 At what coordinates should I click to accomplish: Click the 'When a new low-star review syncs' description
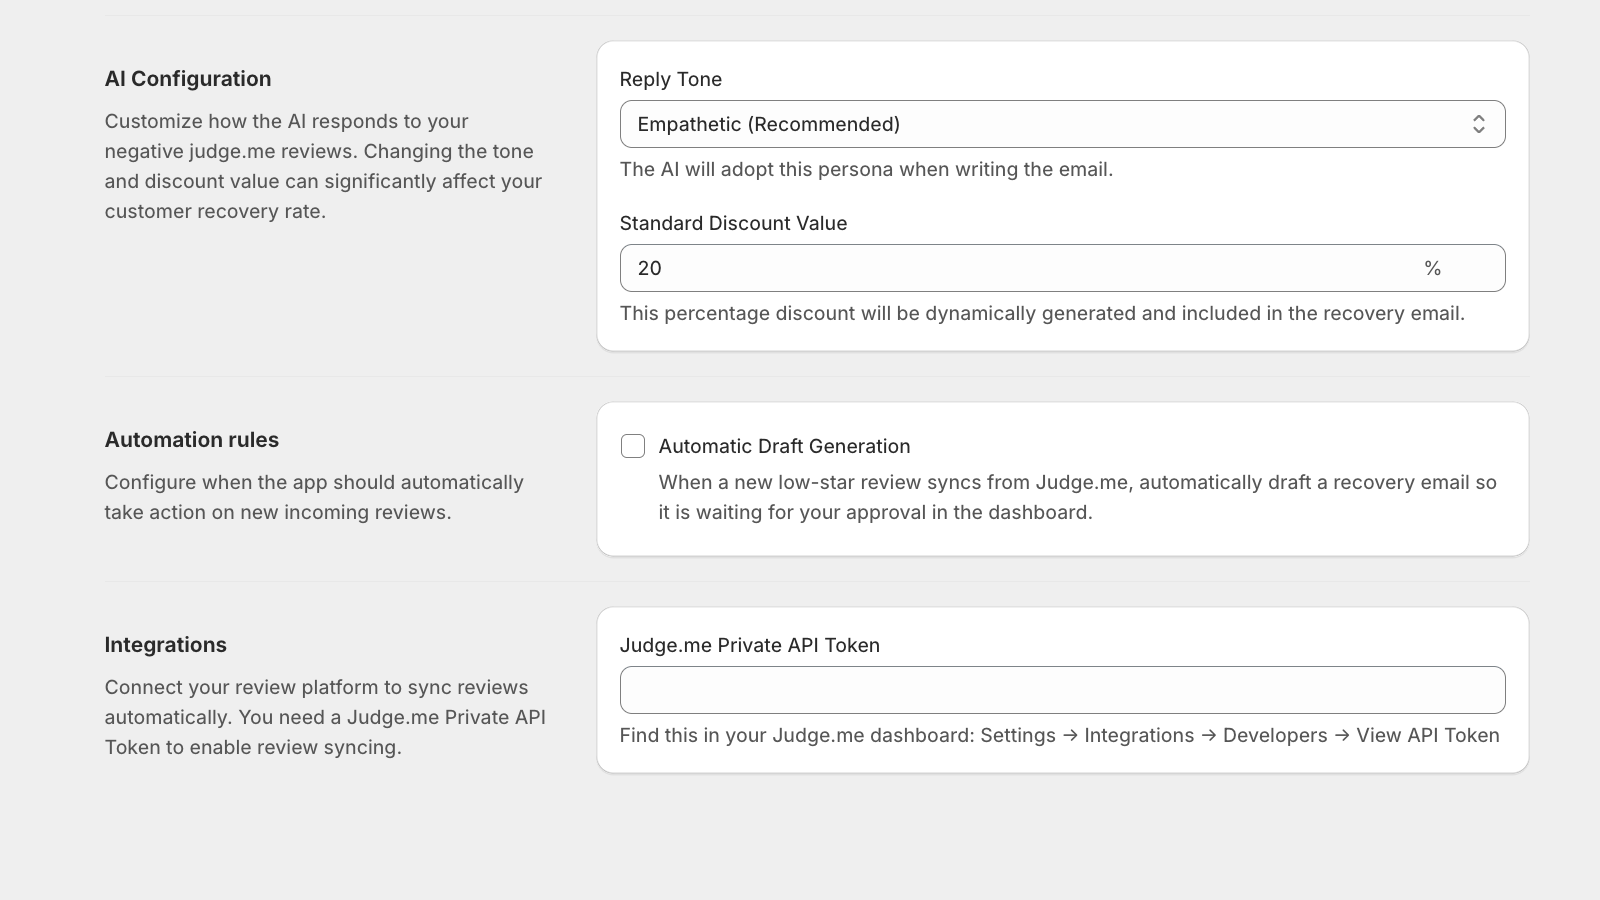tap(1078, 497)
